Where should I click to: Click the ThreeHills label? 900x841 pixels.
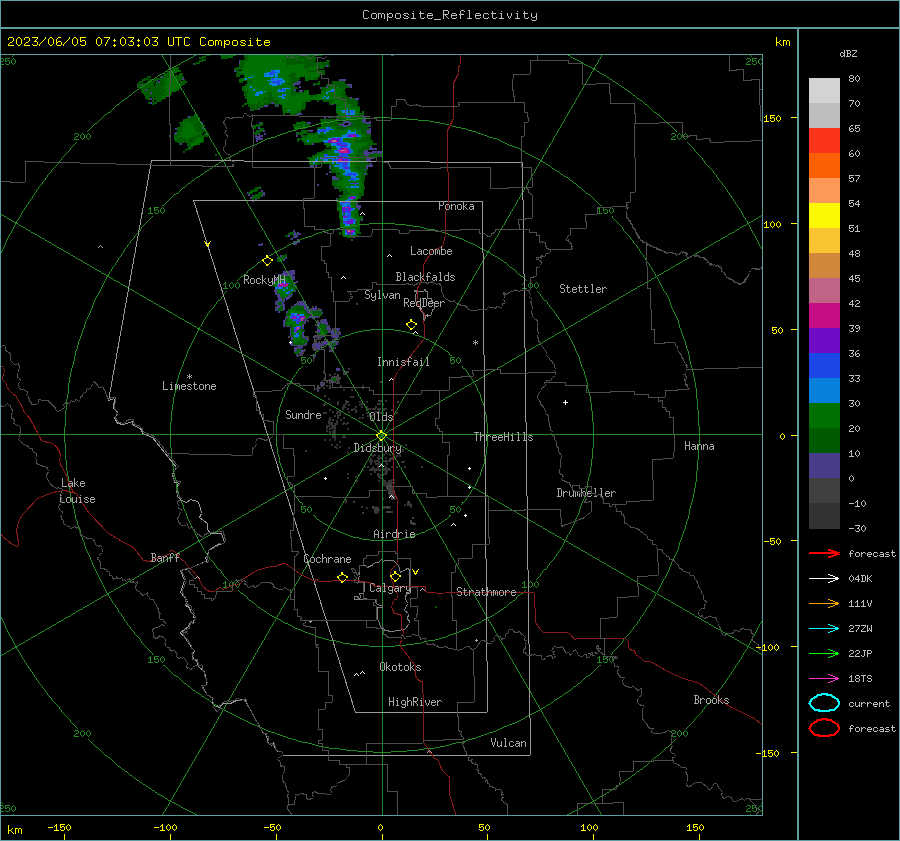[x=503, y=437]
